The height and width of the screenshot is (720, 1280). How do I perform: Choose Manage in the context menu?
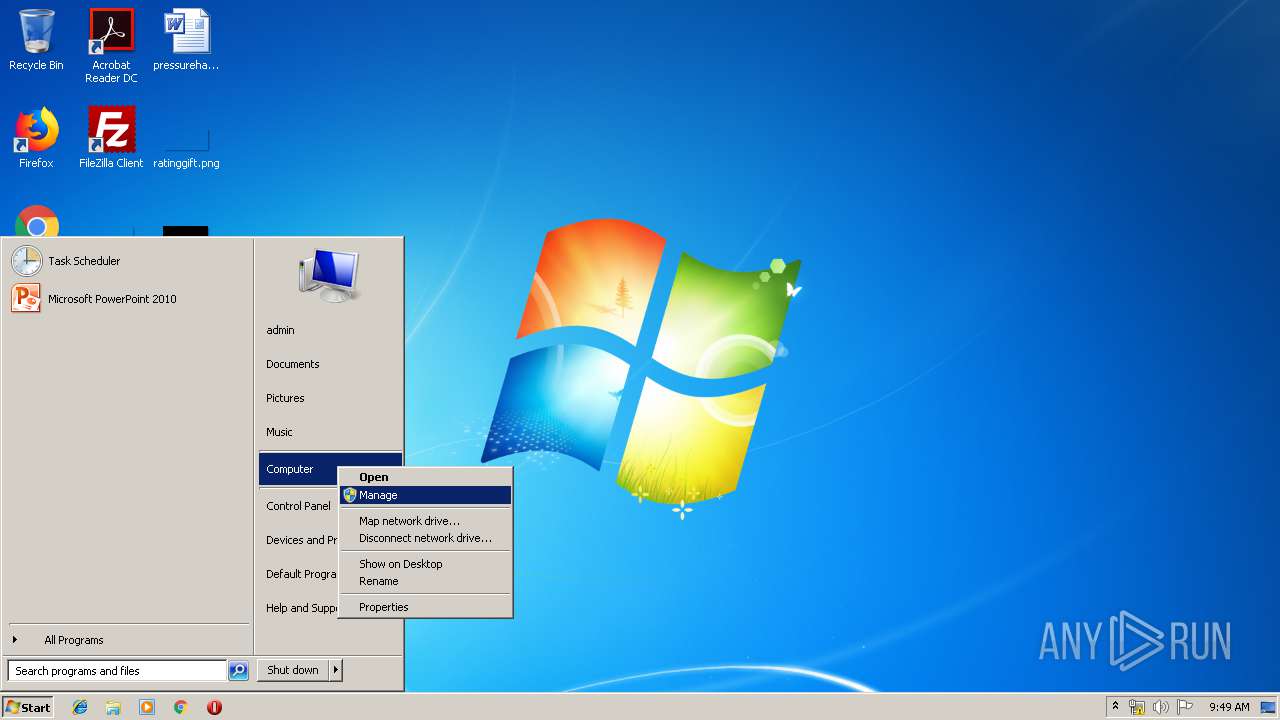[425, 495]
